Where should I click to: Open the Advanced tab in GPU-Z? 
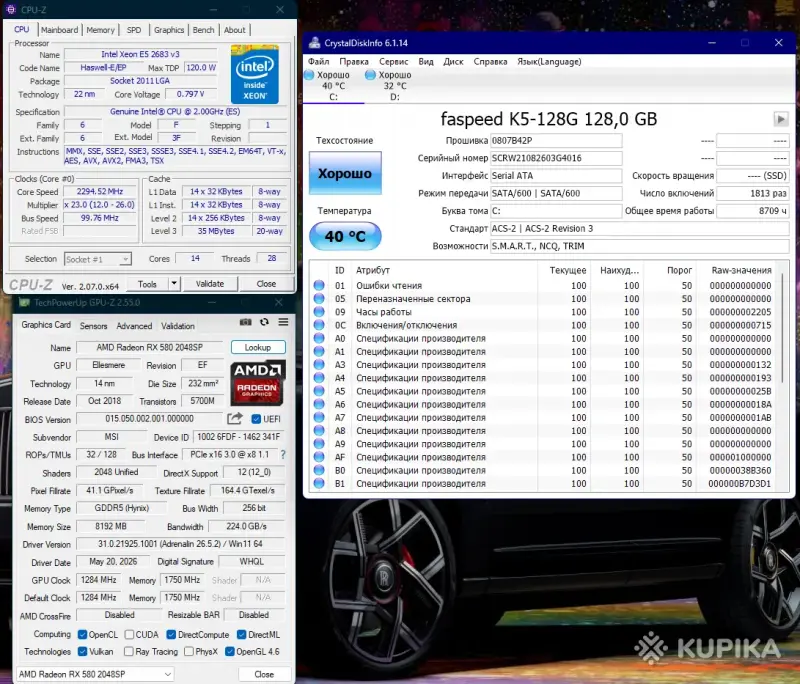pyautogui.click(x=134, y=326)
